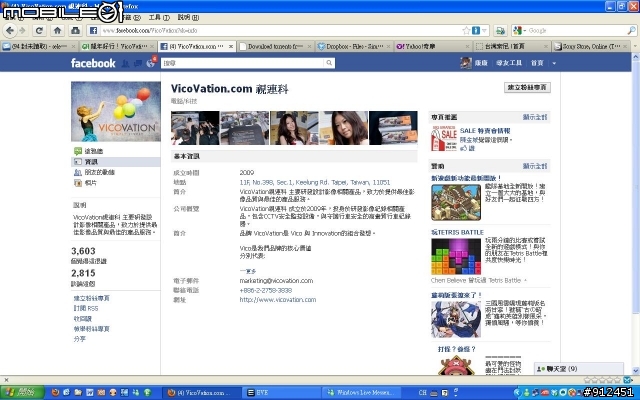The height and width of the screenshot is (400, 640).
Task: Switch to the Dropbox Files browser tab
Action: click(352, 46)
